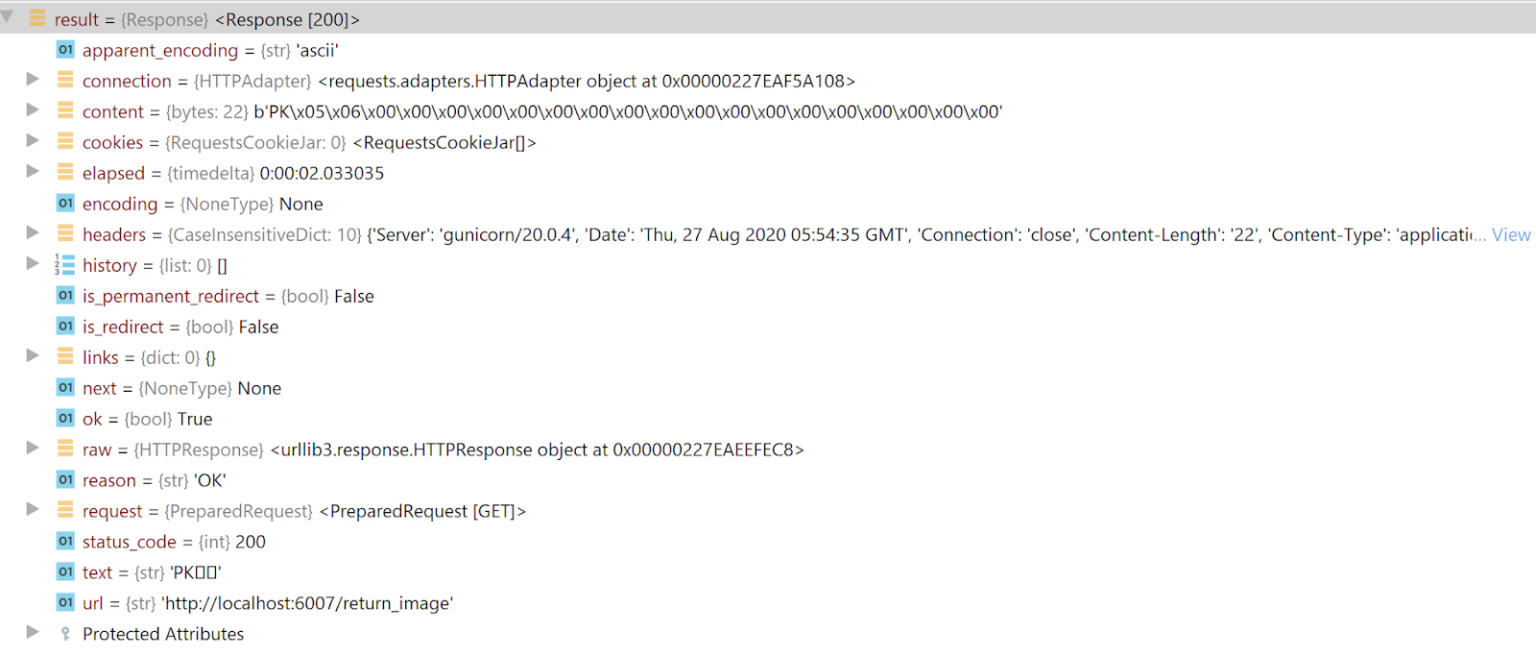The height and width of the screenshot is (656, 1536).
Task: Expand the raw HTTPResponse node
Action: [33, 448]
